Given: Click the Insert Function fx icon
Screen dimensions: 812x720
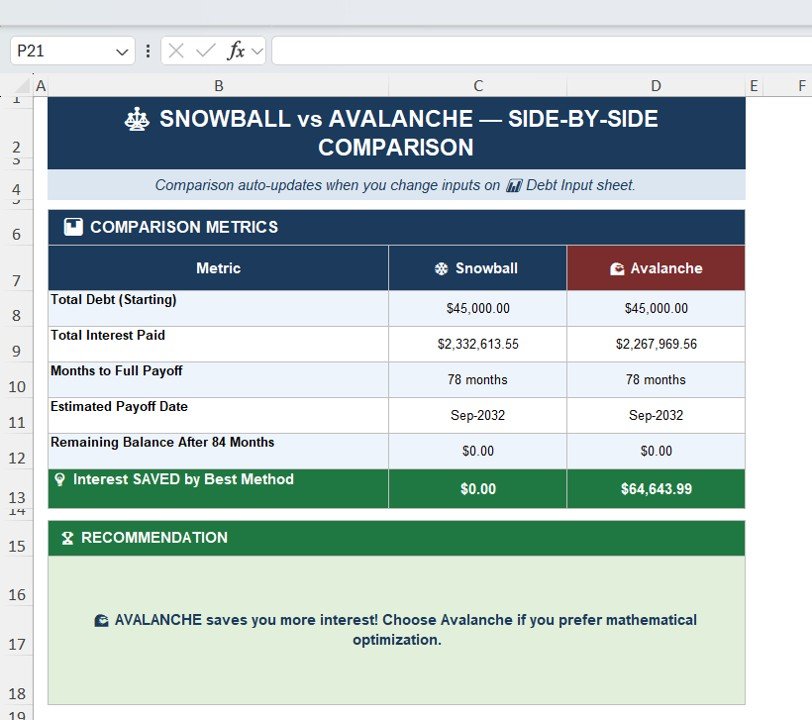Looking at the screenshot, I should (236, 51).
